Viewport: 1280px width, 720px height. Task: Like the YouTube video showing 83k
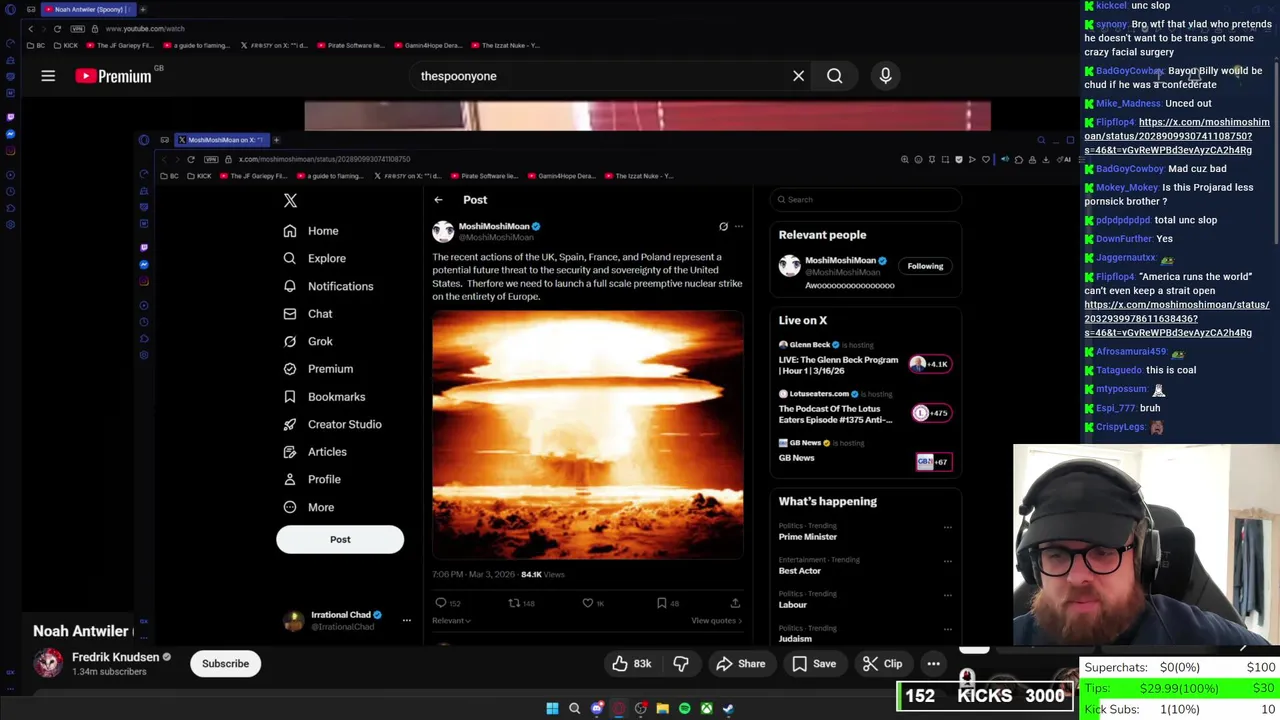point(632,664)
